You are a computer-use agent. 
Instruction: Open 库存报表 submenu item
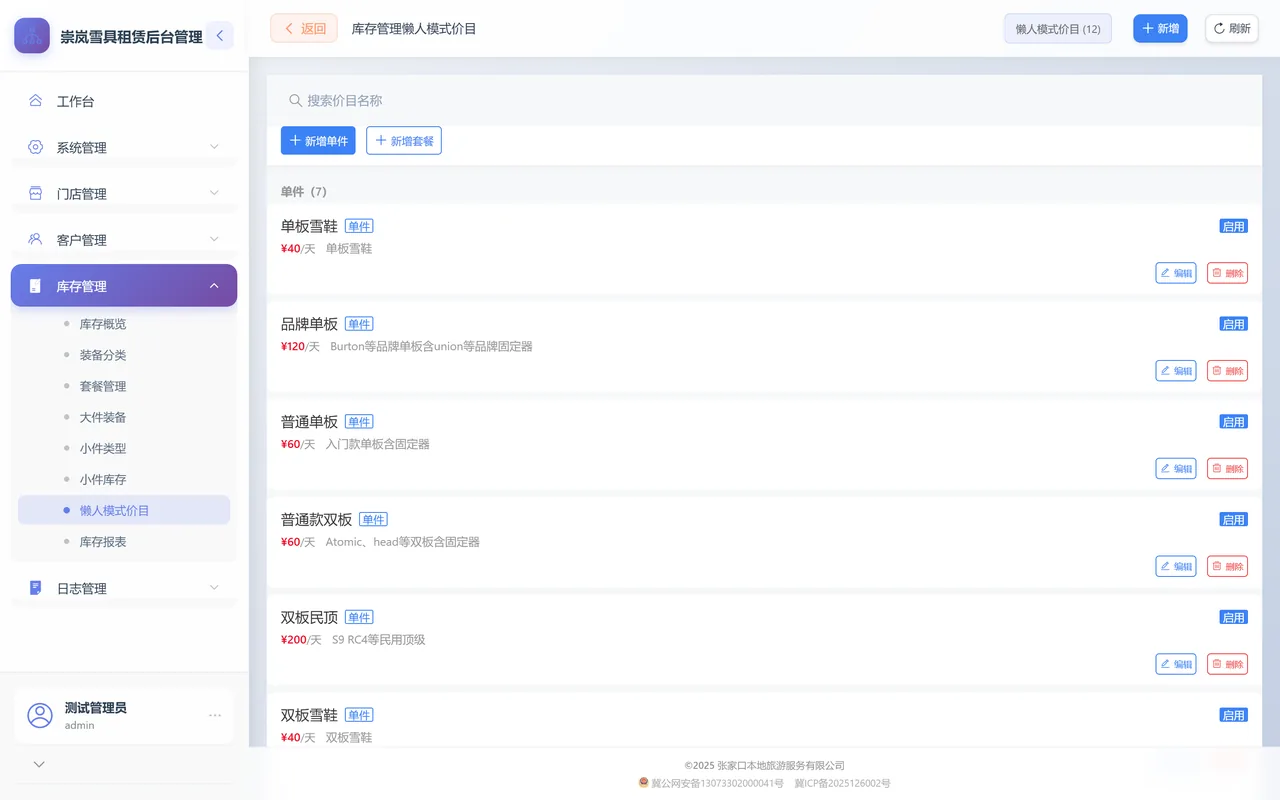(x=124, y=541)
